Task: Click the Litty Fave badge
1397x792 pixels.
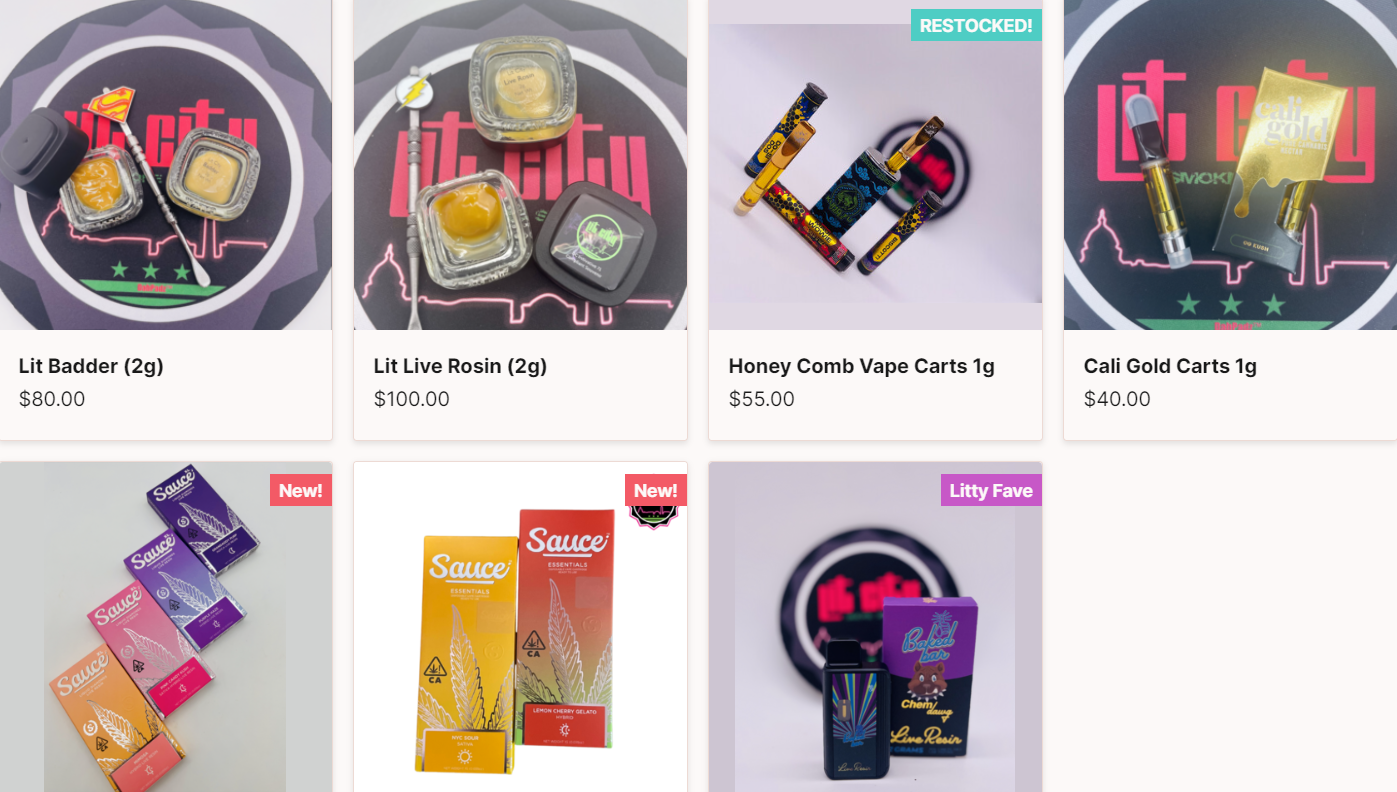Action: pos(991,490)
